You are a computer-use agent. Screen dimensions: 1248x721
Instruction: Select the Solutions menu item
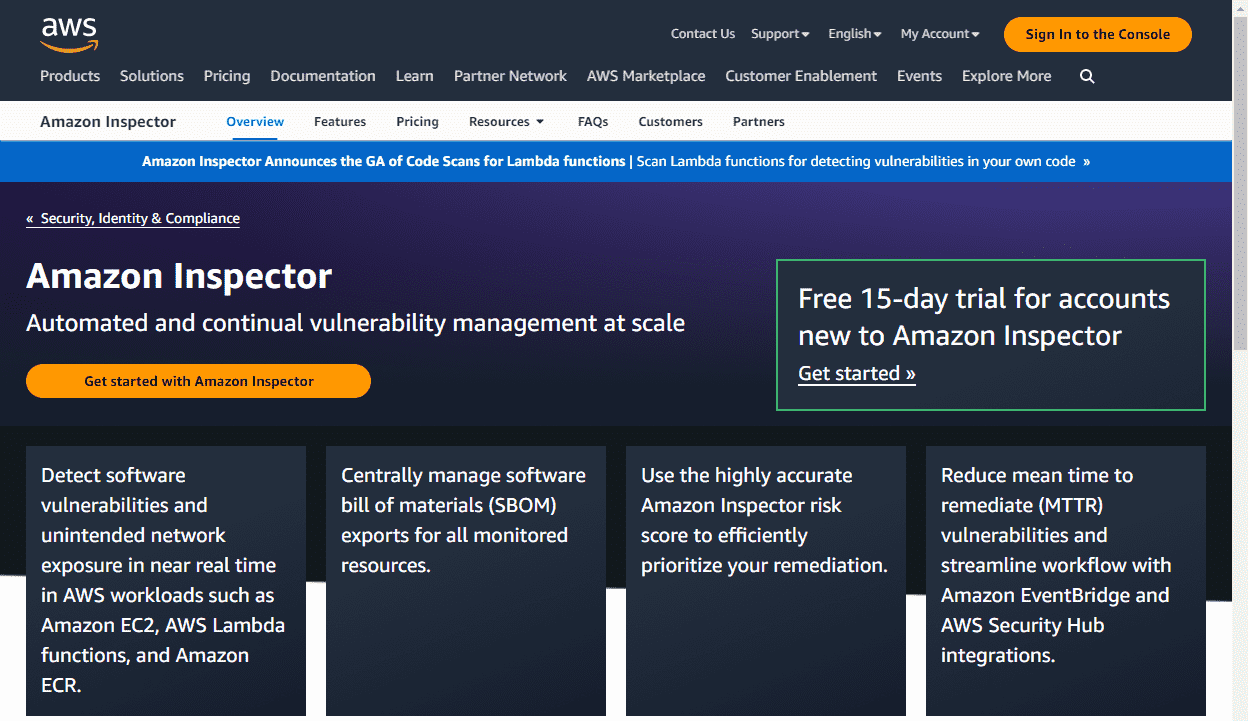151,76
